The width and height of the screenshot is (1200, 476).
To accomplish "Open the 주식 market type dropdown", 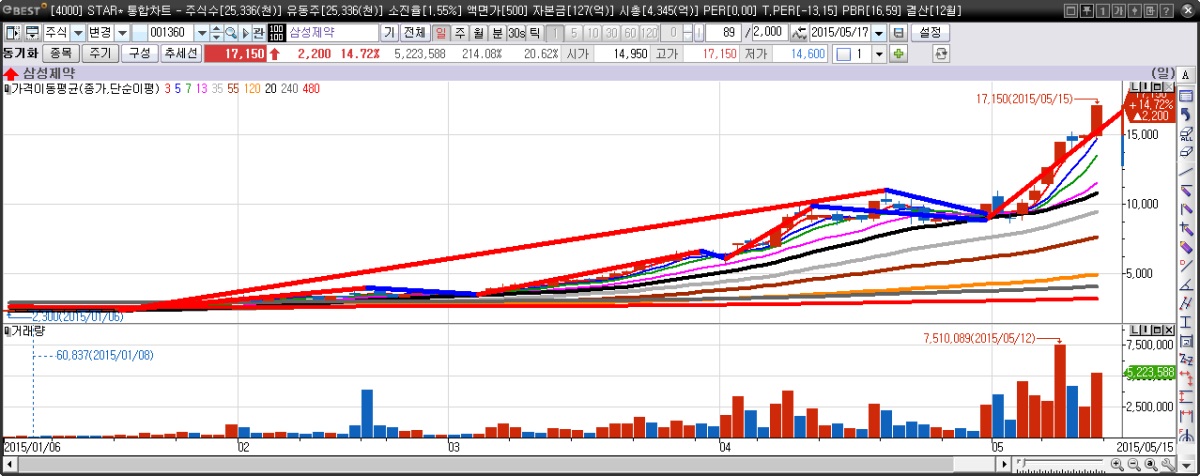I will click(78, 32).
